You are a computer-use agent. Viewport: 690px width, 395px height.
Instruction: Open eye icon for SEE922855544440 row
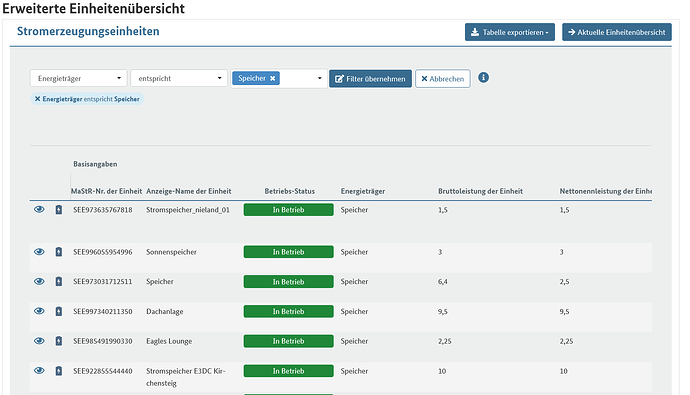[39, 370]
